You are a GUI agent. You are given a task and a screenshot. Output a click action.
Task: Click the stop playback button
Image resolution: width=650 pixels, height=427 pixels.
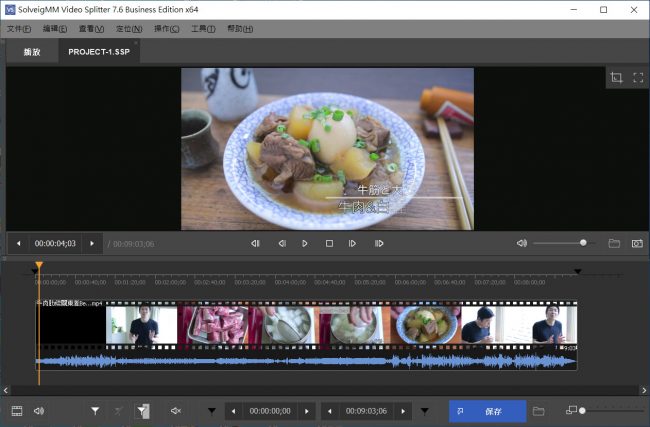(329, 243)
